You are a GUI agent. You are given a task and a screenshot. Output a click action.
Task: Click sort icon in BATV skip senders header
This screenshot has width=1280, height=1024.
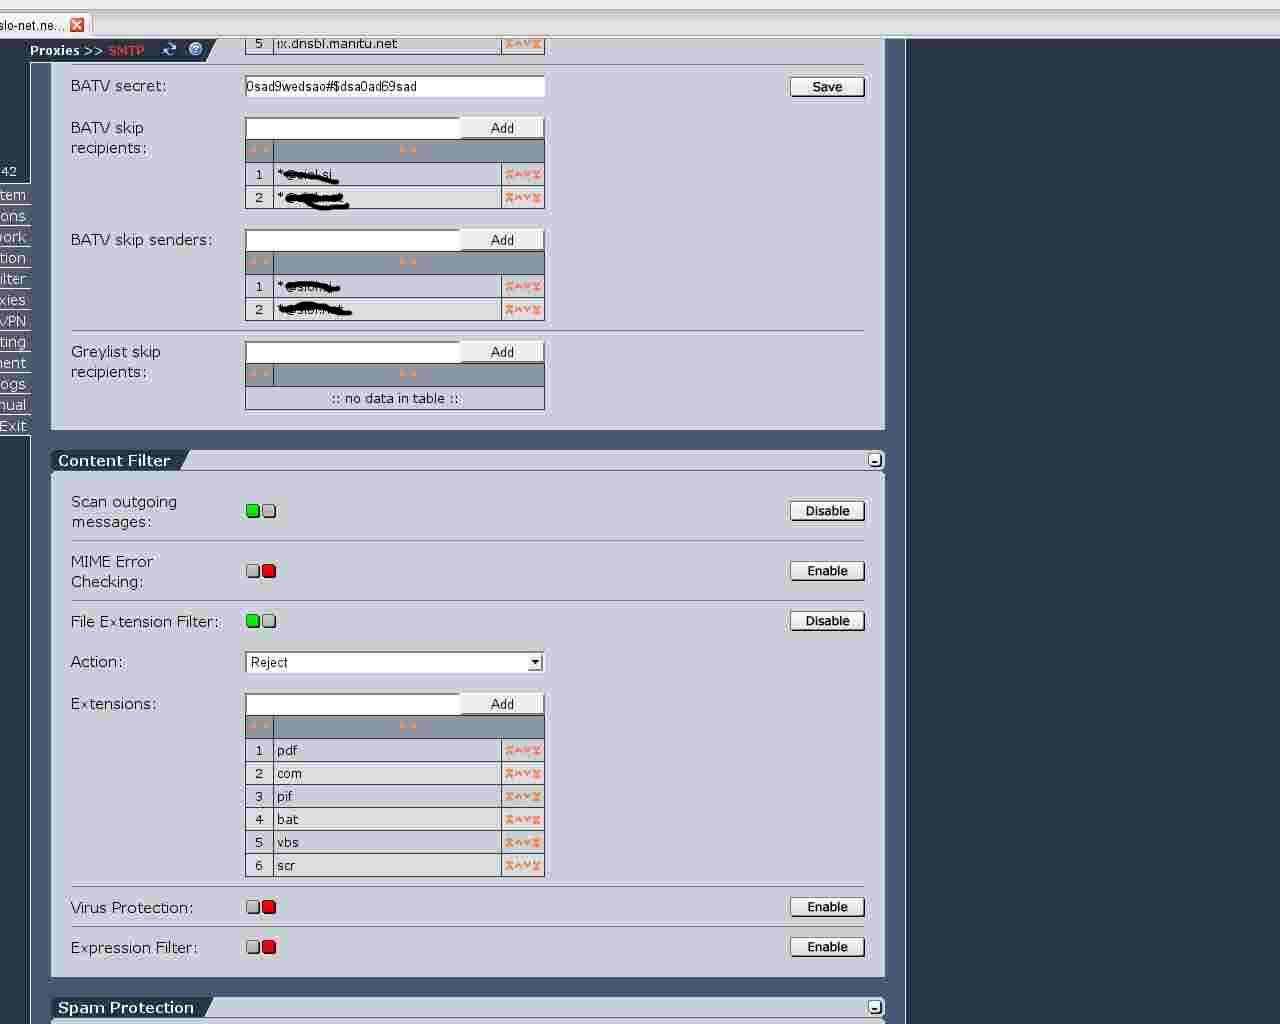408,262
